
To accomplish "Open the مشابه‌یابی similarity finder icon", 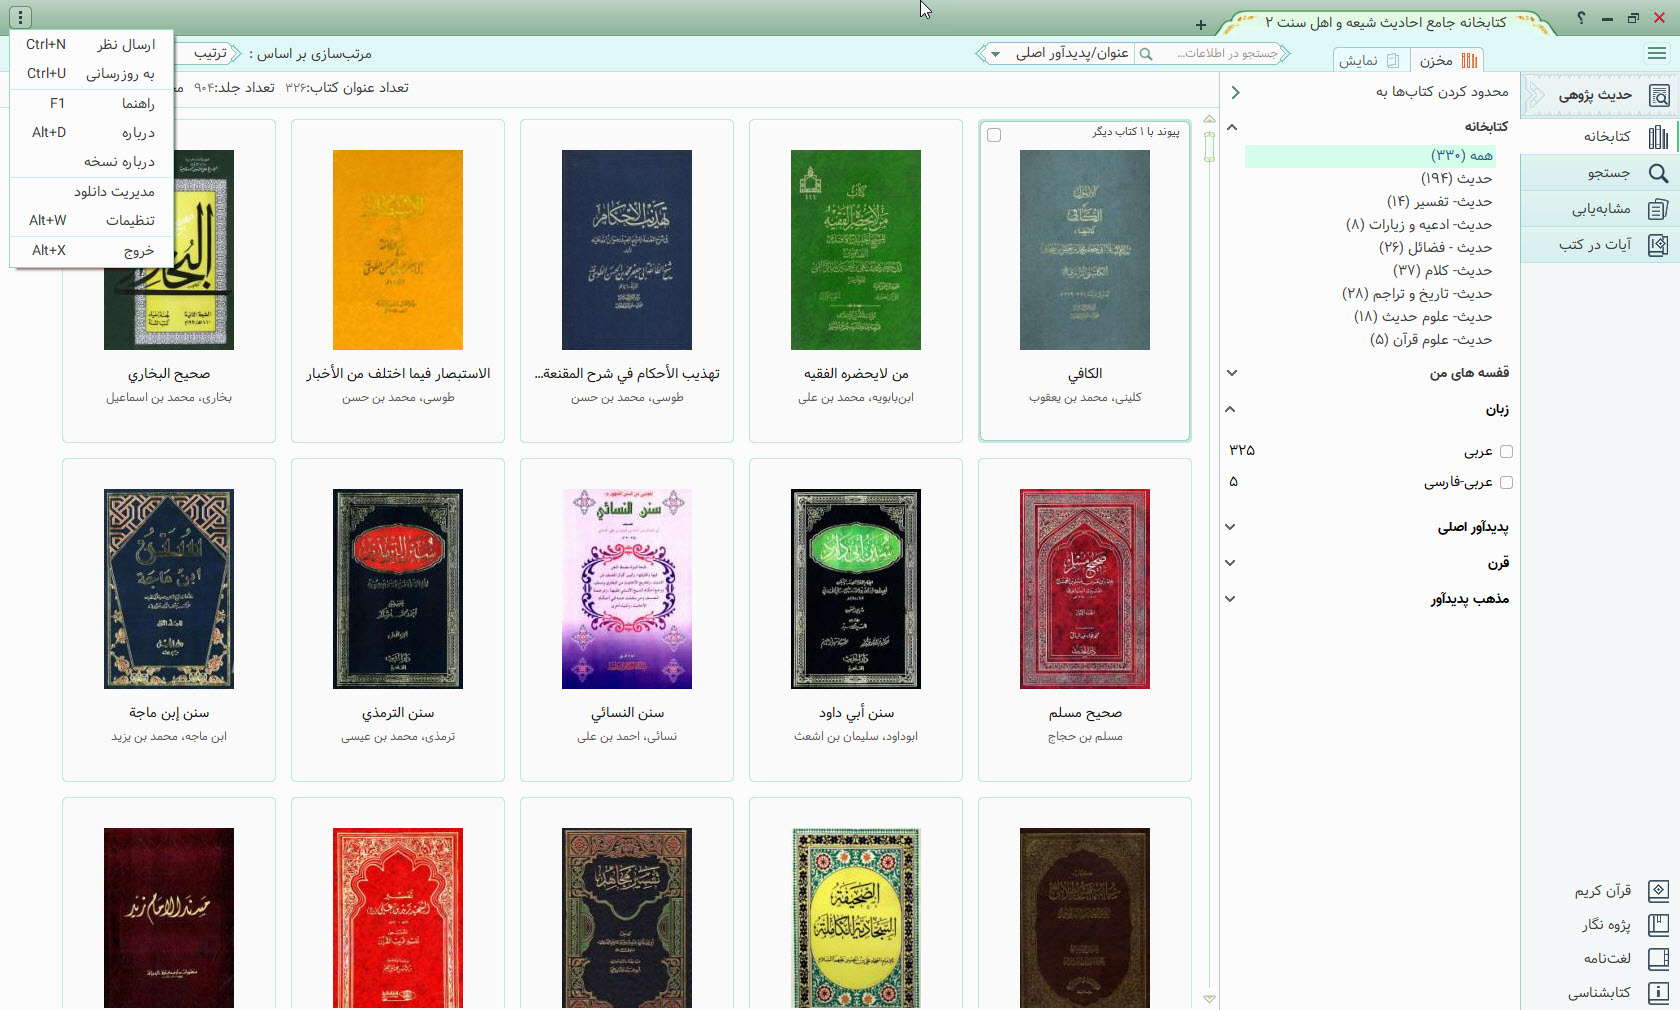I will (x=1658, y=209).
